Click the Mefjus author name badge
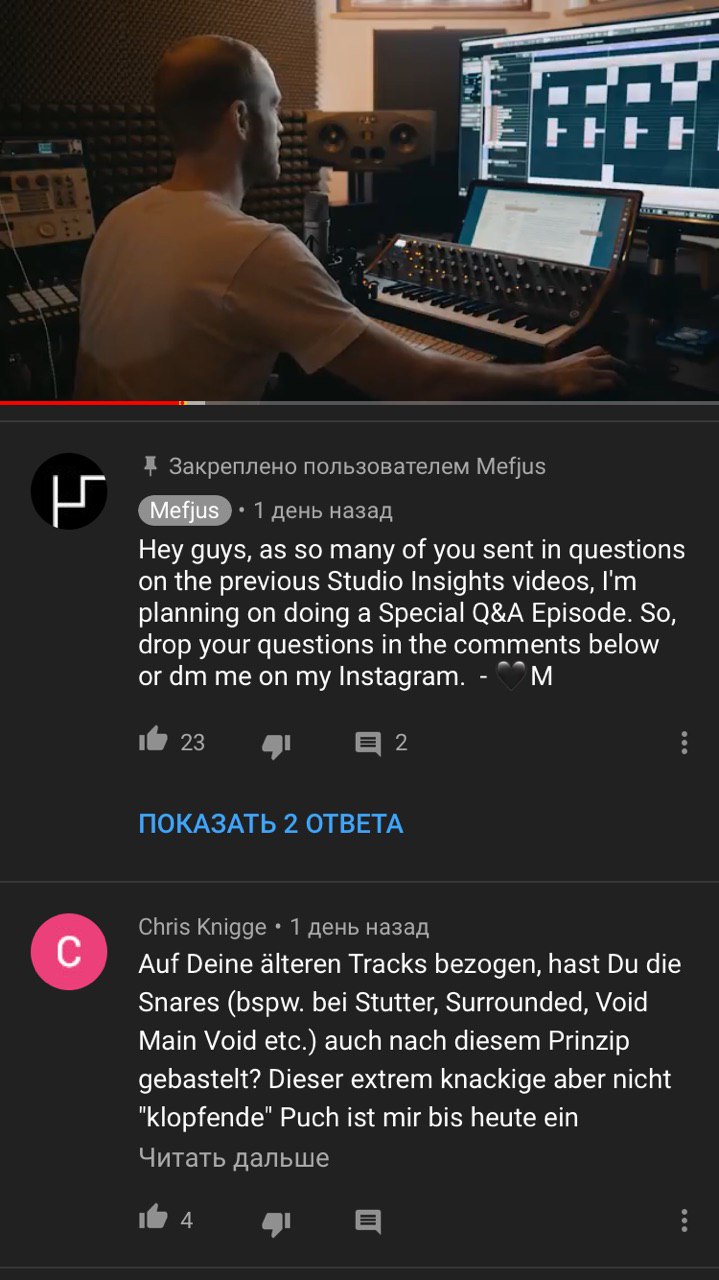The height and width of the screenshot is (1280, 719). [184, 511]
